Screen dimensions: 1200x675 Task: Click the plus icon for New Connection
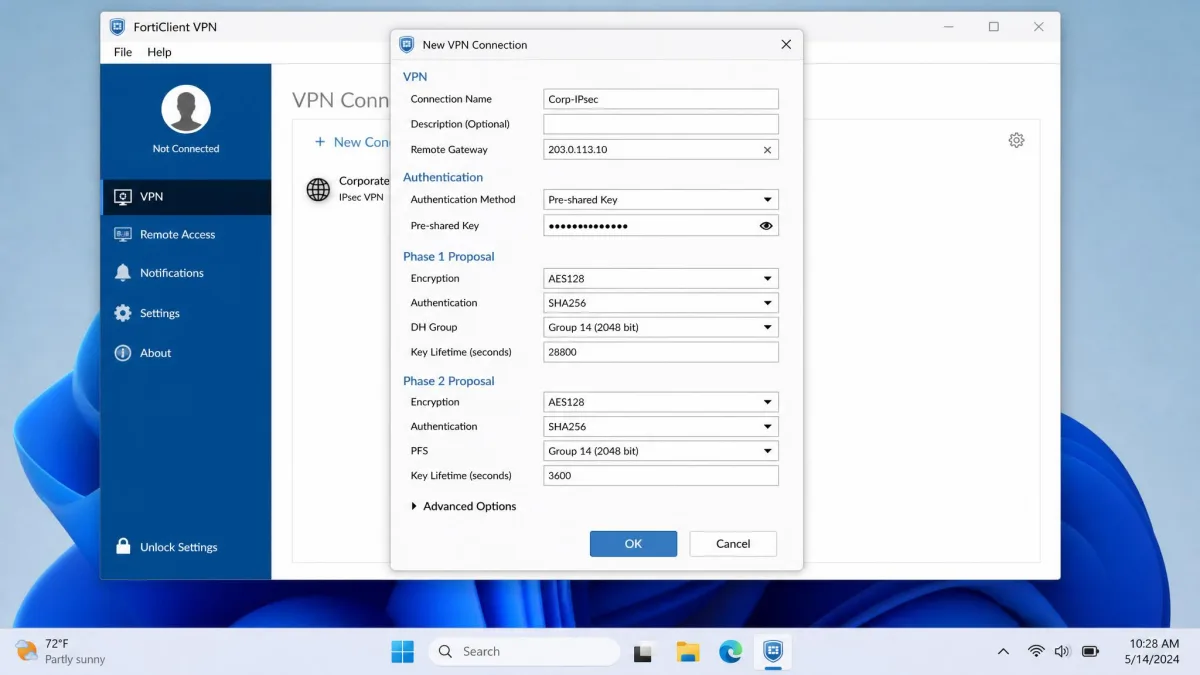pos(320,142)
